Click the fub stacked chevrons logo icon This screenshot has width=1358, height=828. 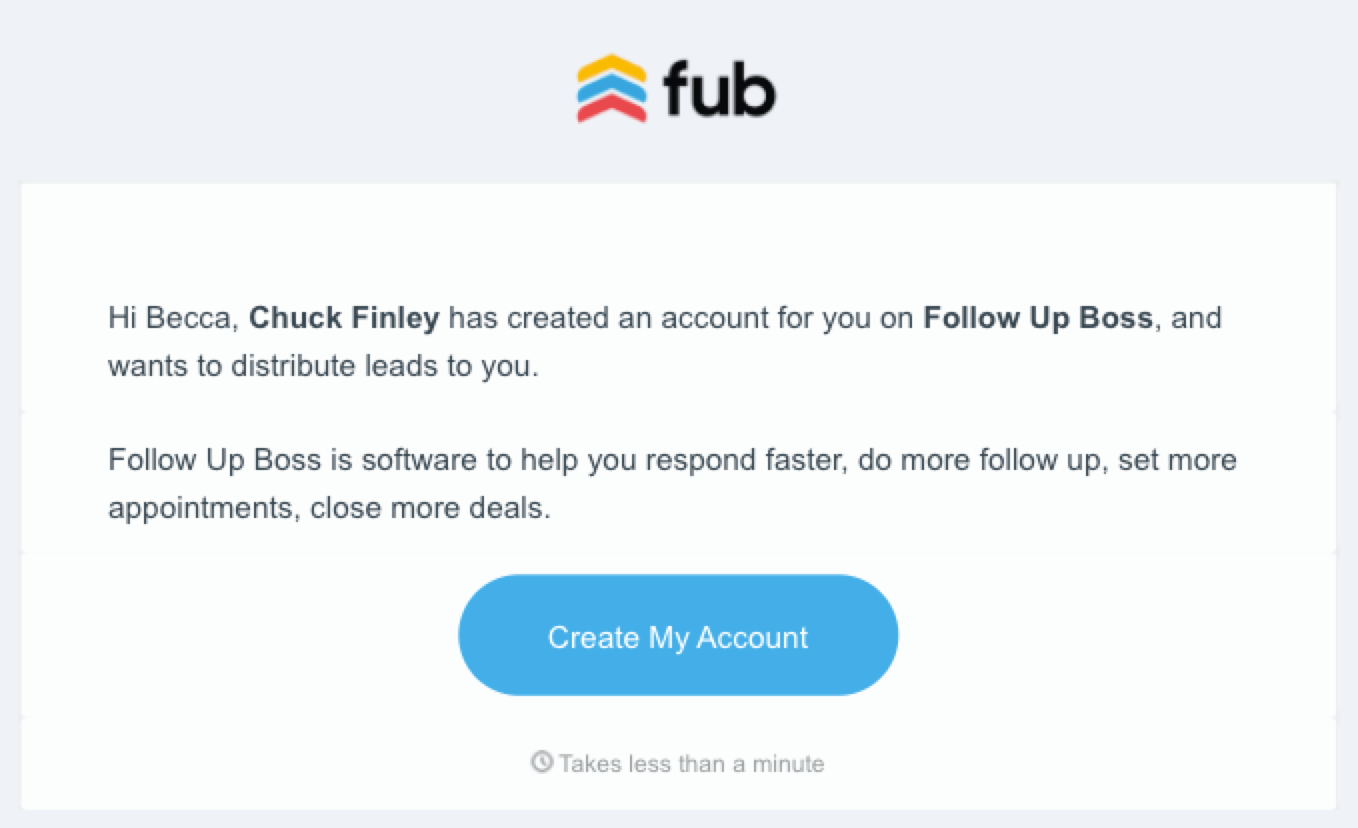click(x=611, y=88)
